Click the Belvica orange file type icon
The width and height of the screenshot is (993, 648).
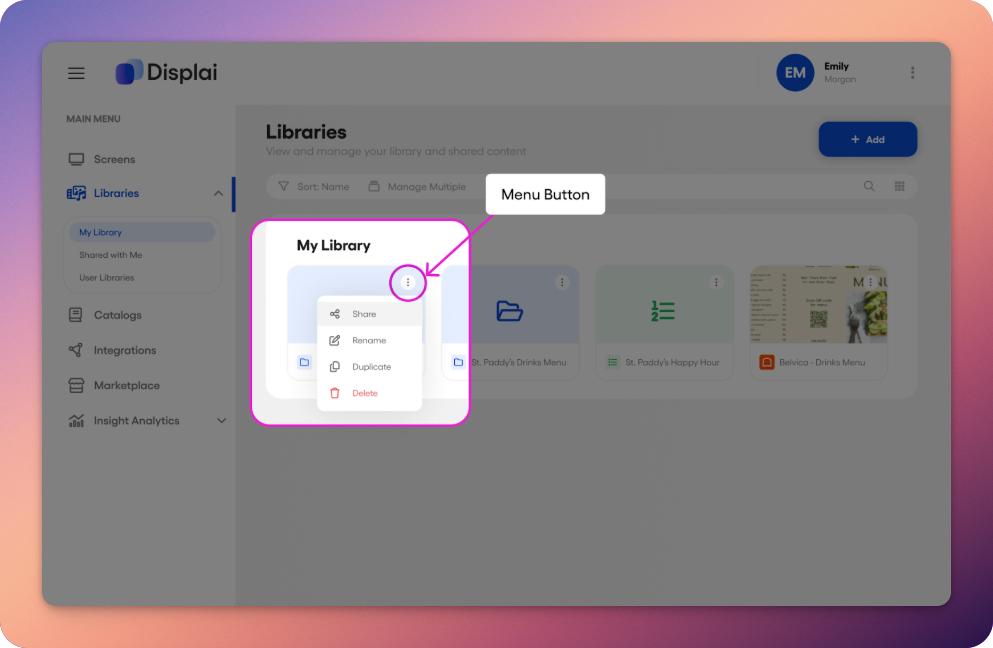(766, 362)
